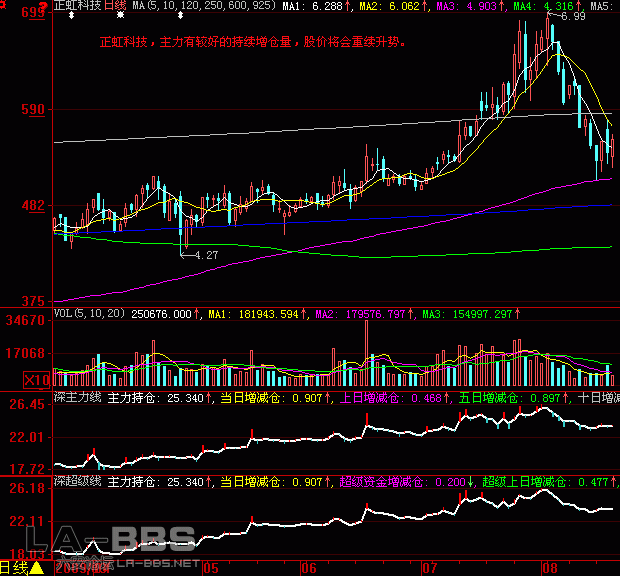
Task: Click the star marker under 日线 label
Action: (121, 16)
